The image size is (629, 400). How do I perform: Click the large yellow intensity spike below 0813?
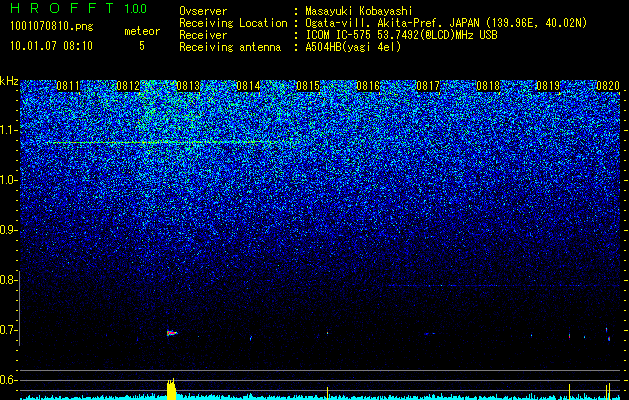(171, 389)
